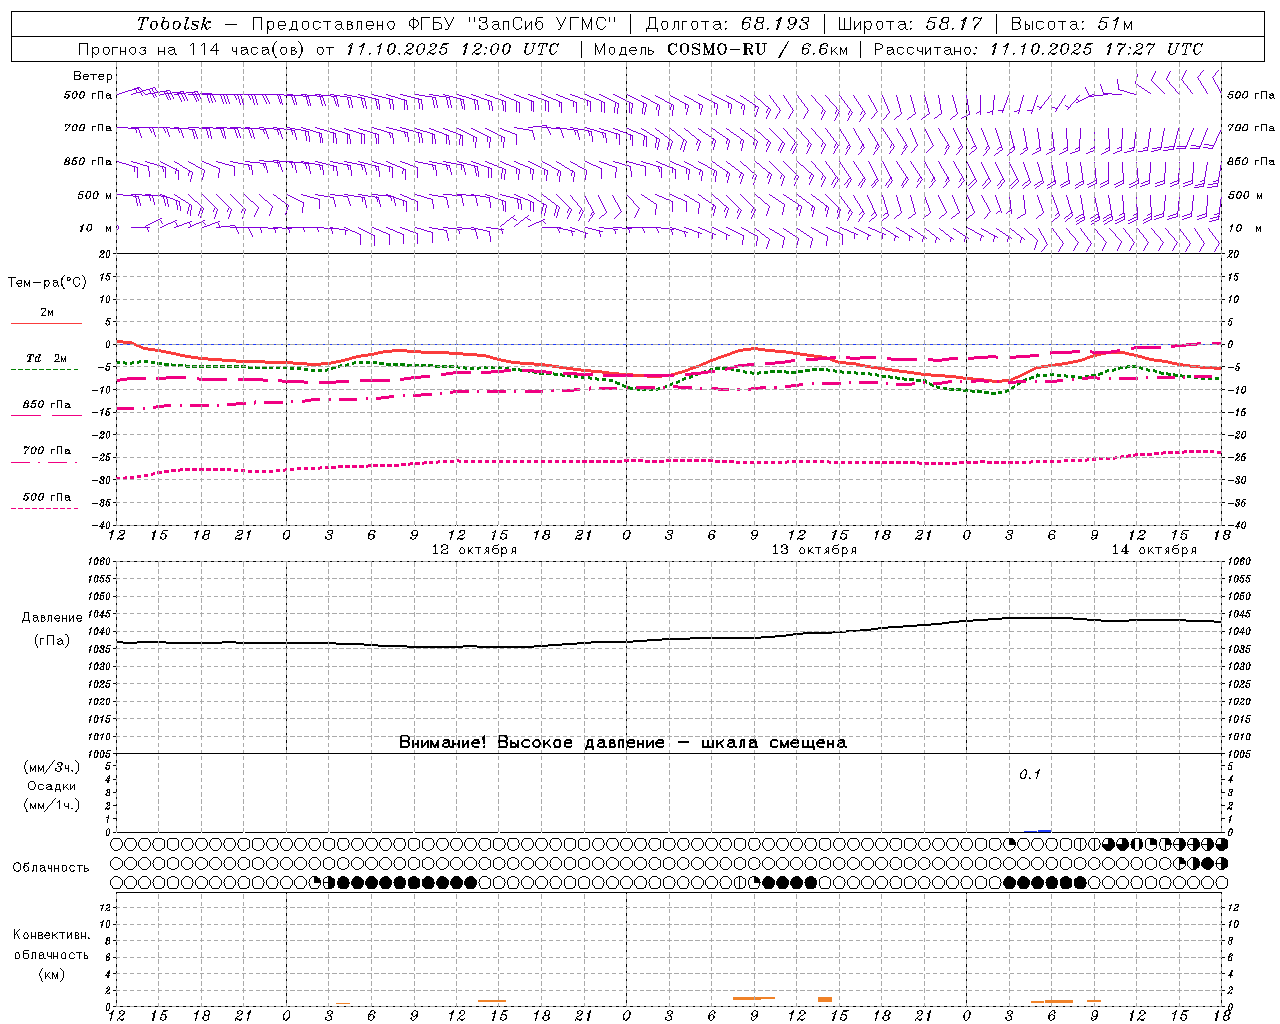Click the "(мм/3ч.)" precipitation unit label

[52, 767]
